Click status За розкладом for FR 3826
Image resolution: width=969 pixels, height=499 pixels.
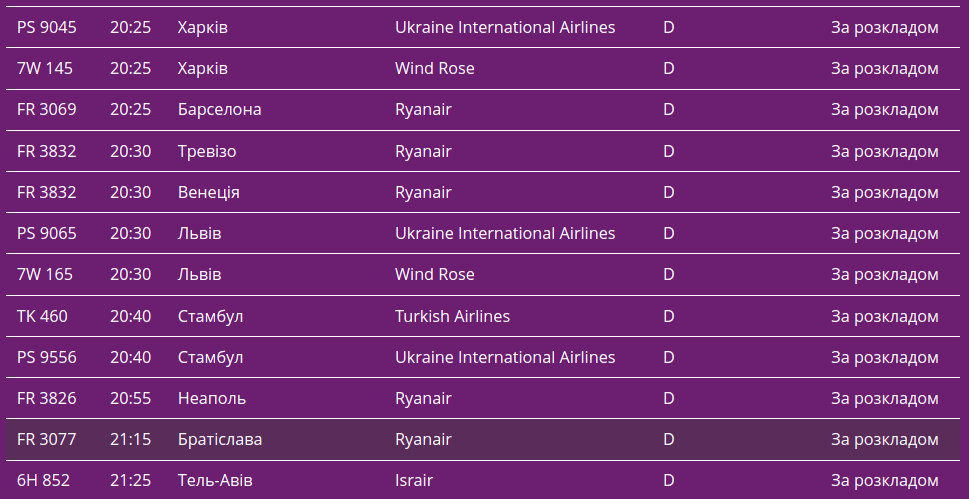pos(884,398)
